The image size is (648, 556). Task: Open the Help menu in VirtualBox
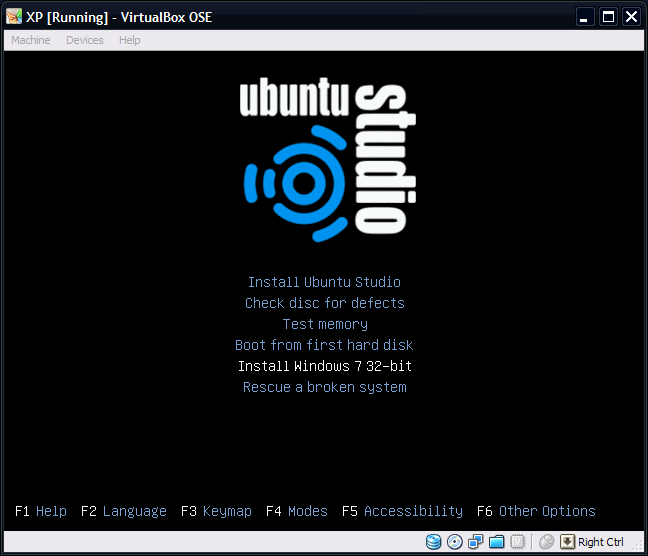point(130,40)
